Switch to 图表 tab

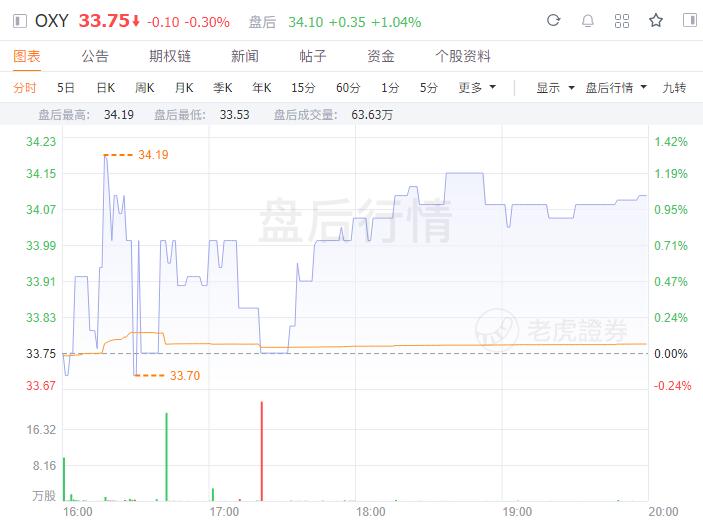point(27,56)
